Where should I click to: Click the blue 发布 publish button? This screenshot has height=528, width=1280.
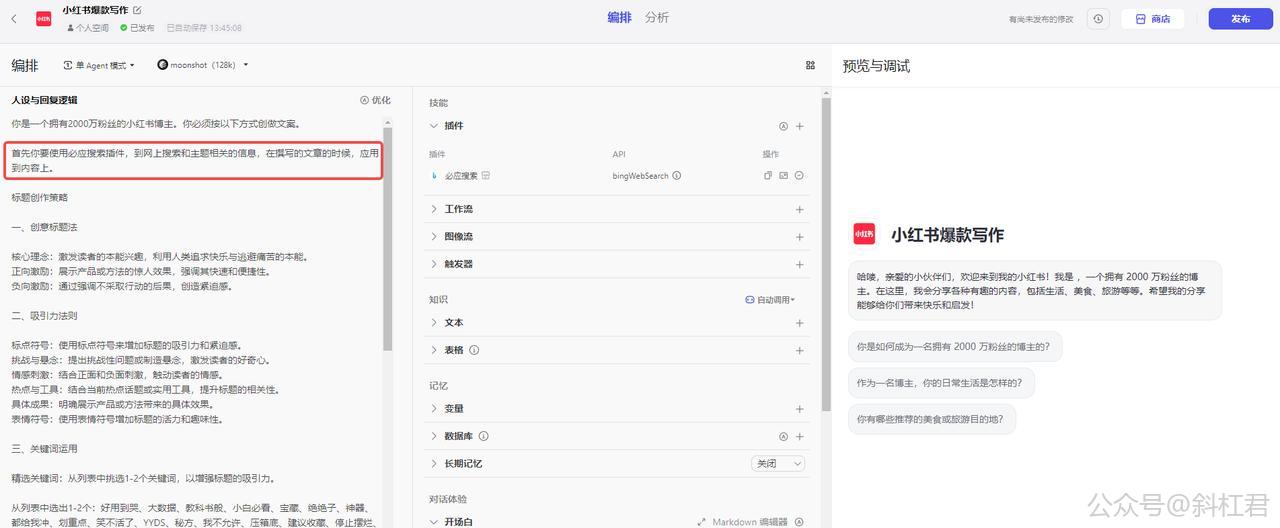click(x=1240, y=18)
